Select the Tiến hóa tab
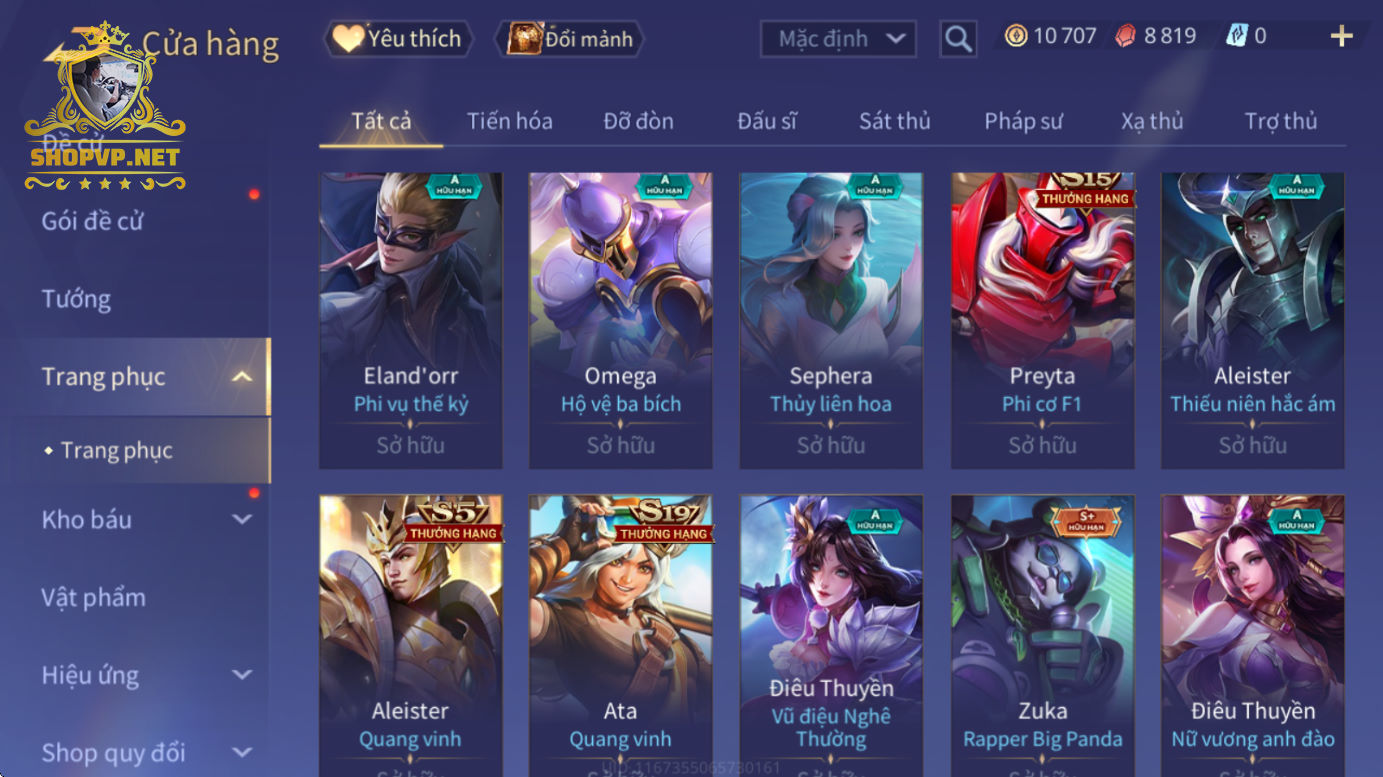This screenshot has height=777, width=1383. coord(509,121)
